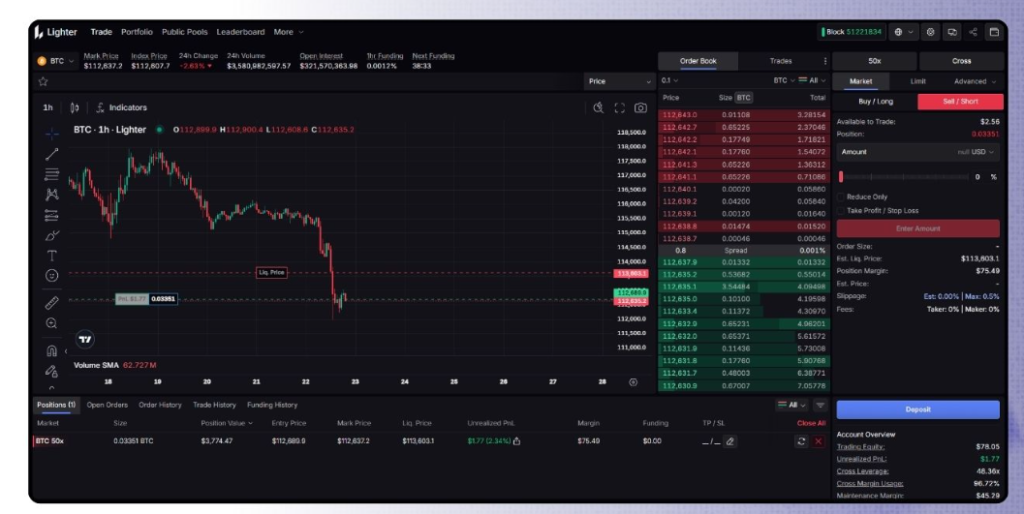Image resolution: width=1024 pixels, height=514 pixels.
Task: Edit TP/SL for BTC position
Action: click(730, 441)
